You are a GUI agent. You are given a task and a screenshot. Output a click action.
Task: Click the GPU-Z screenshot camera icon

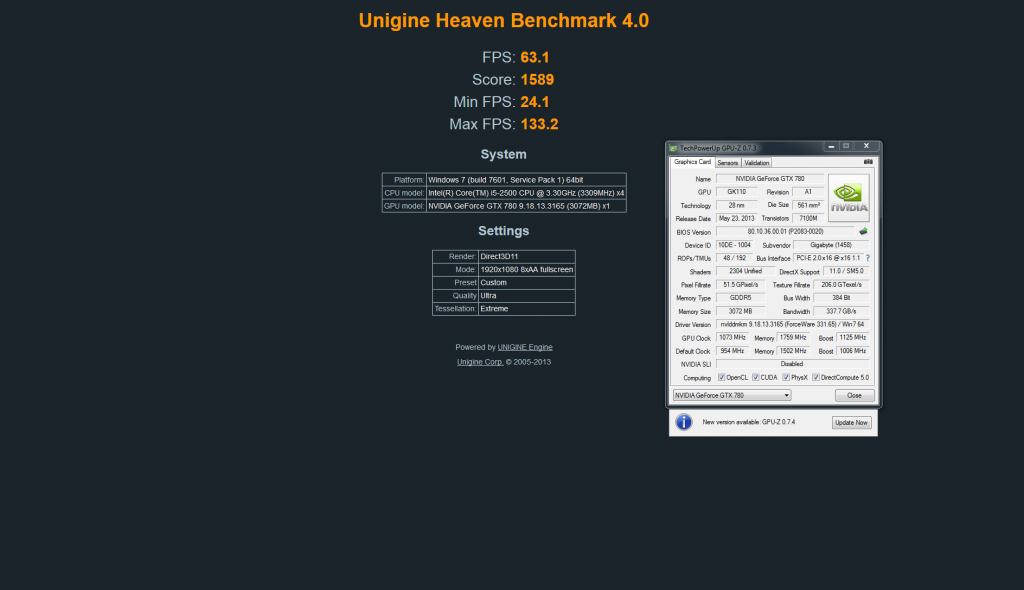(x=868, y=162)
